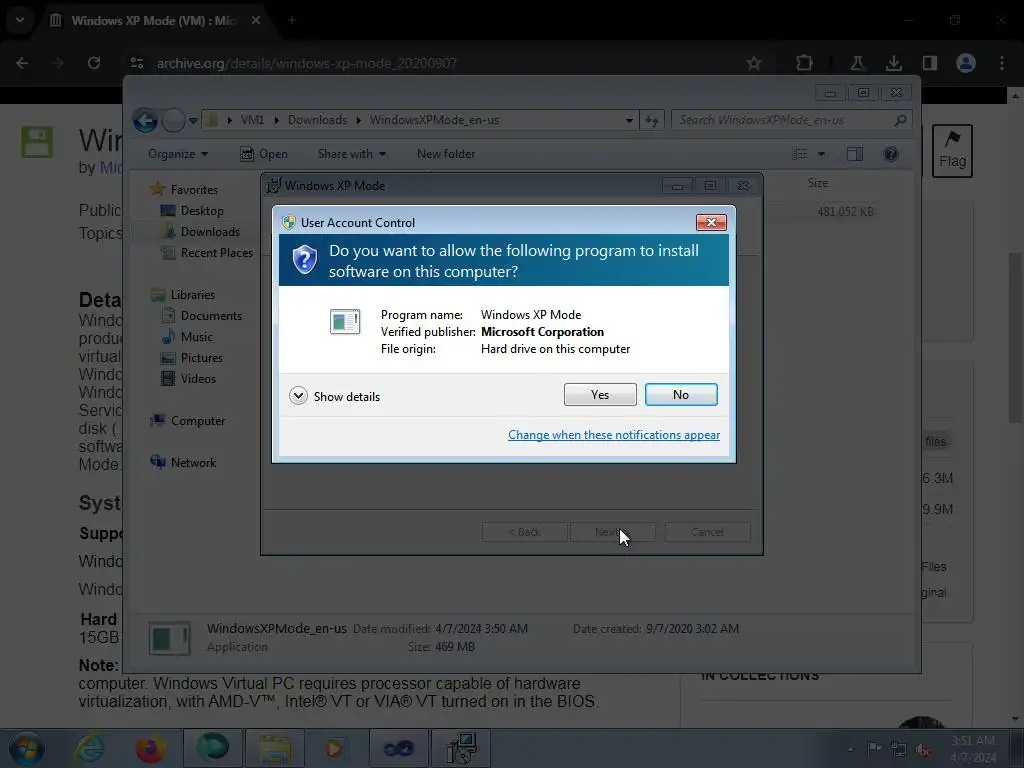
Task: Click the archive.org address bar URL
Action: 306,63
